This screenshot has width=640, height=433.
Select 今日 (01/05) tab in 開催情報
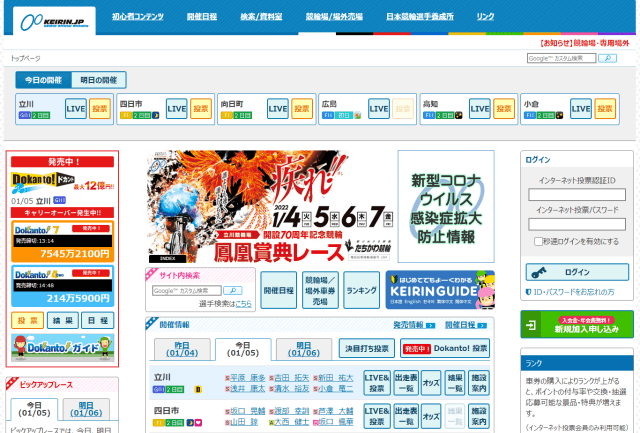click(x=243, y=349)
